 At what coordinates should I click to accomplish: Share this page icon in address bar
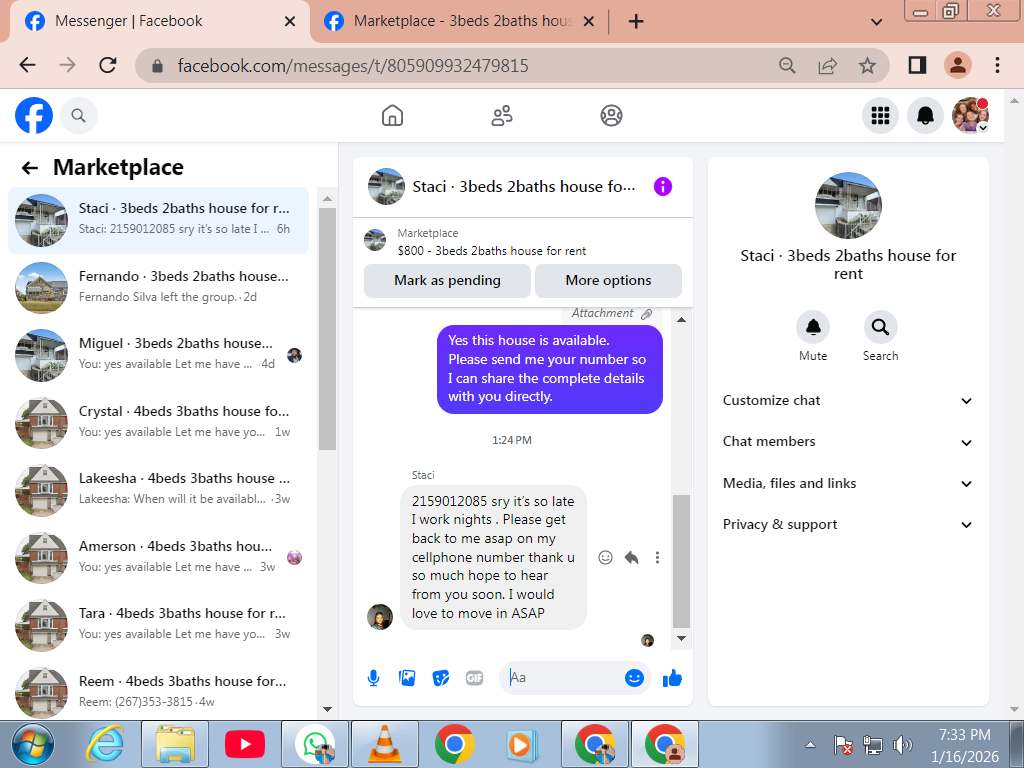(x=827, y=65)
